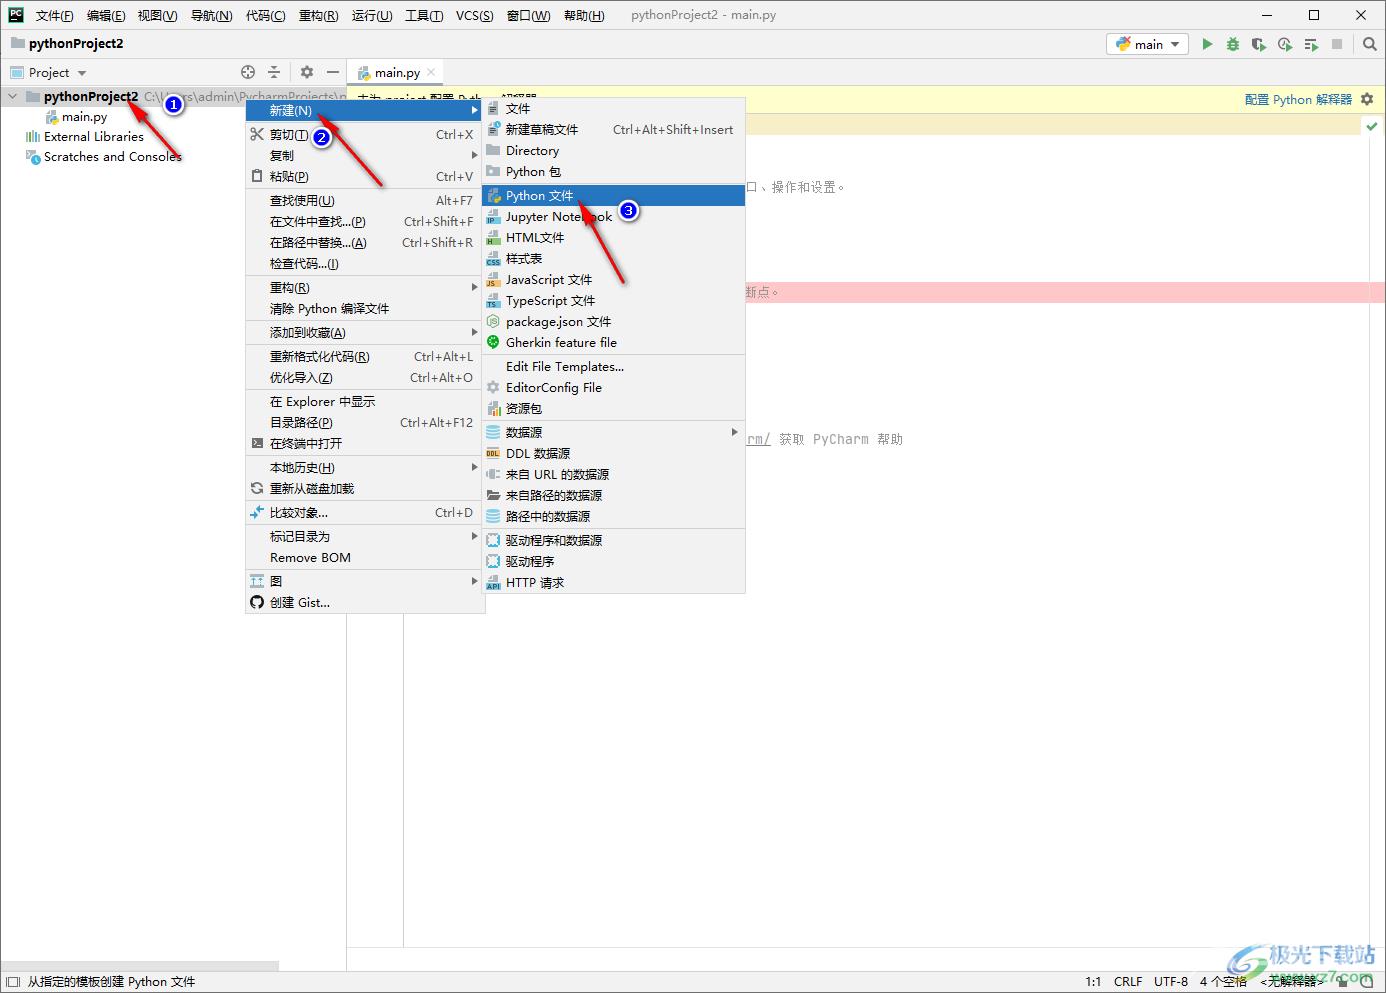
Task: Choose EditorConfig File entry
Action: pyautogui.click(x=614, y=388)
